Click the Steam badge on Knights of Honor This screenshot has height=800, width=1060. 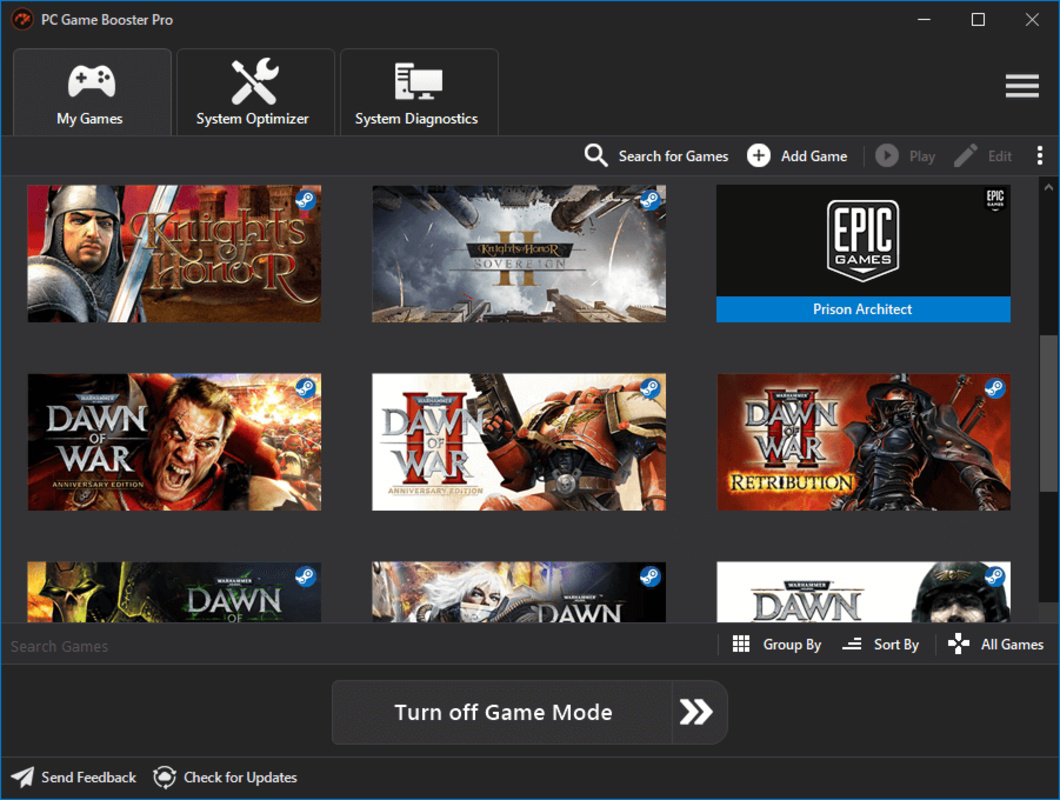308,201
